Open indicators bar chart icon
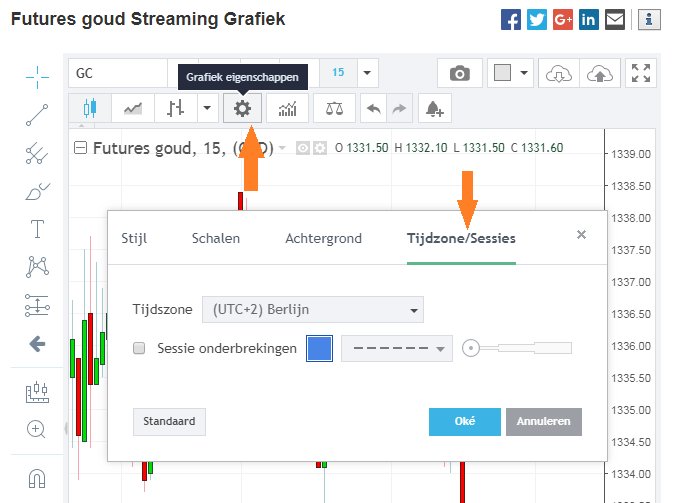 pos(288,108)
